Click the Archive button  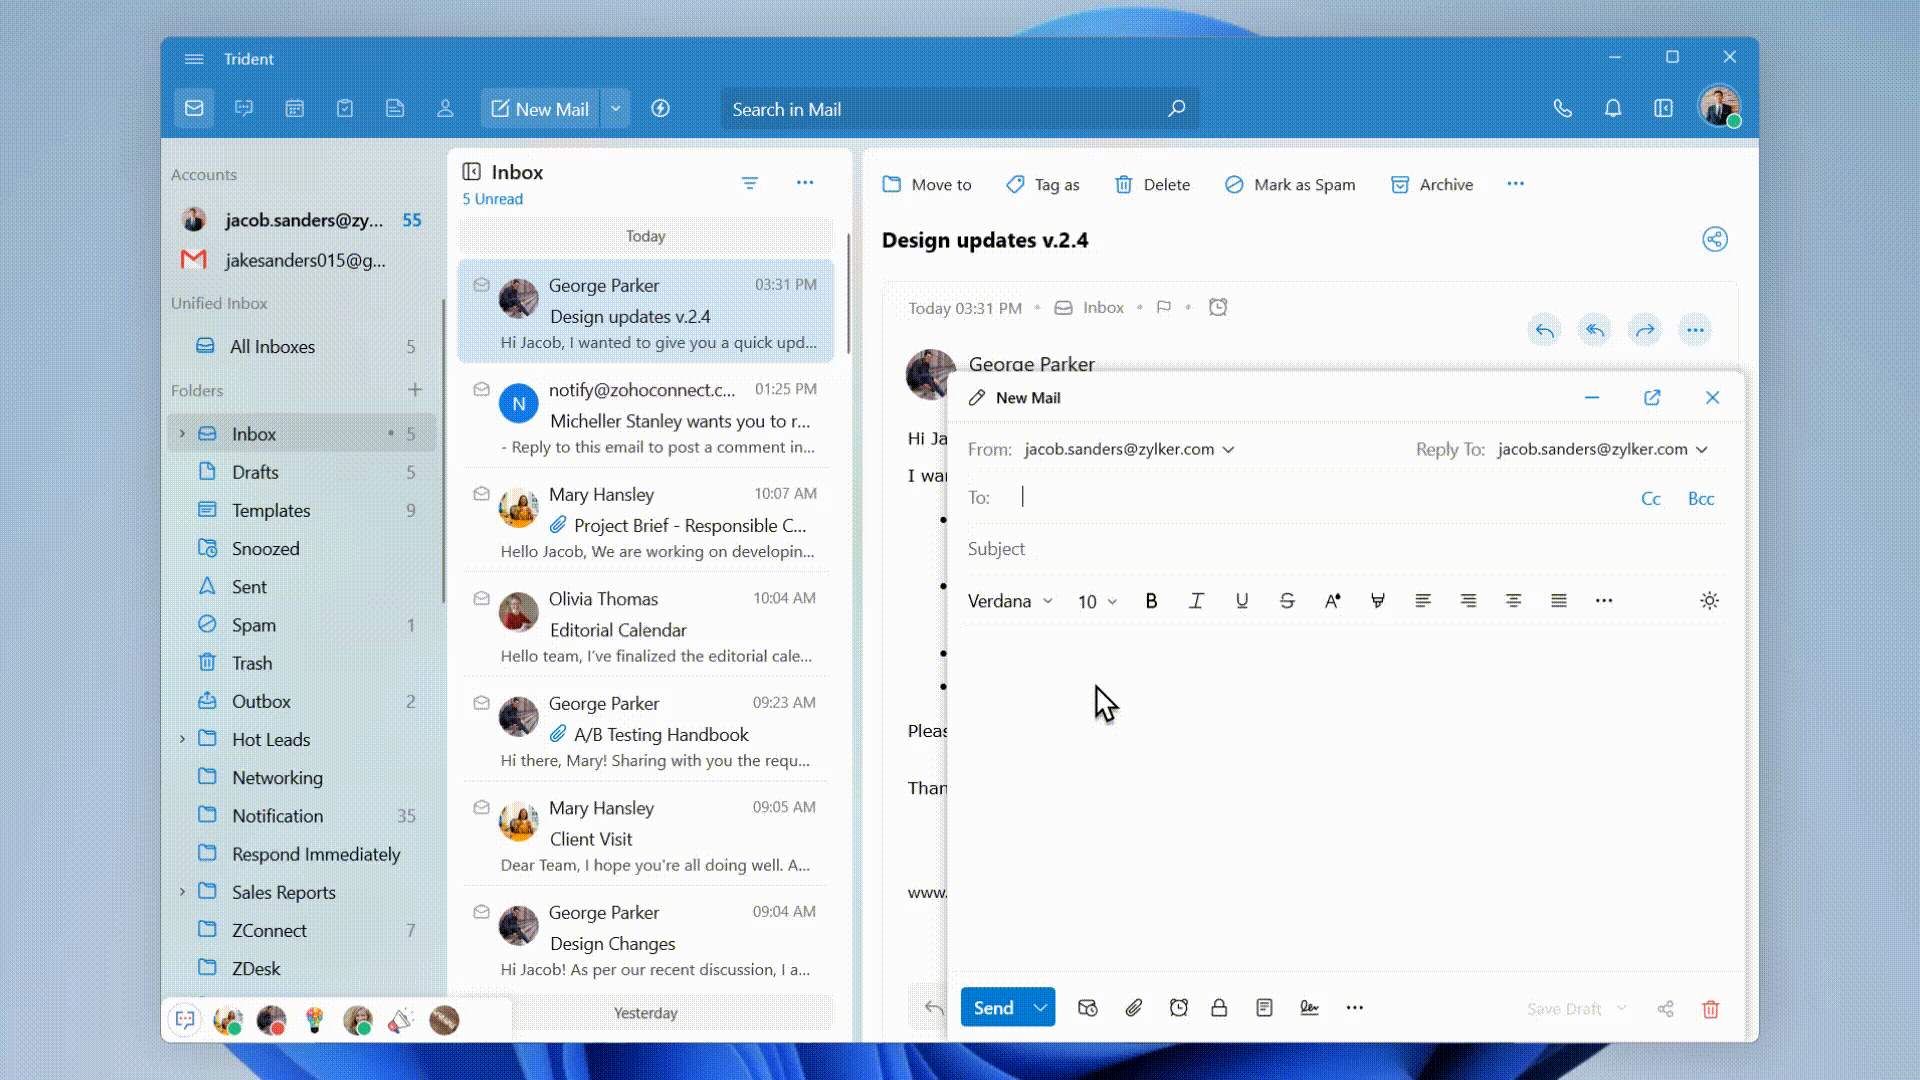(1432, 184)
